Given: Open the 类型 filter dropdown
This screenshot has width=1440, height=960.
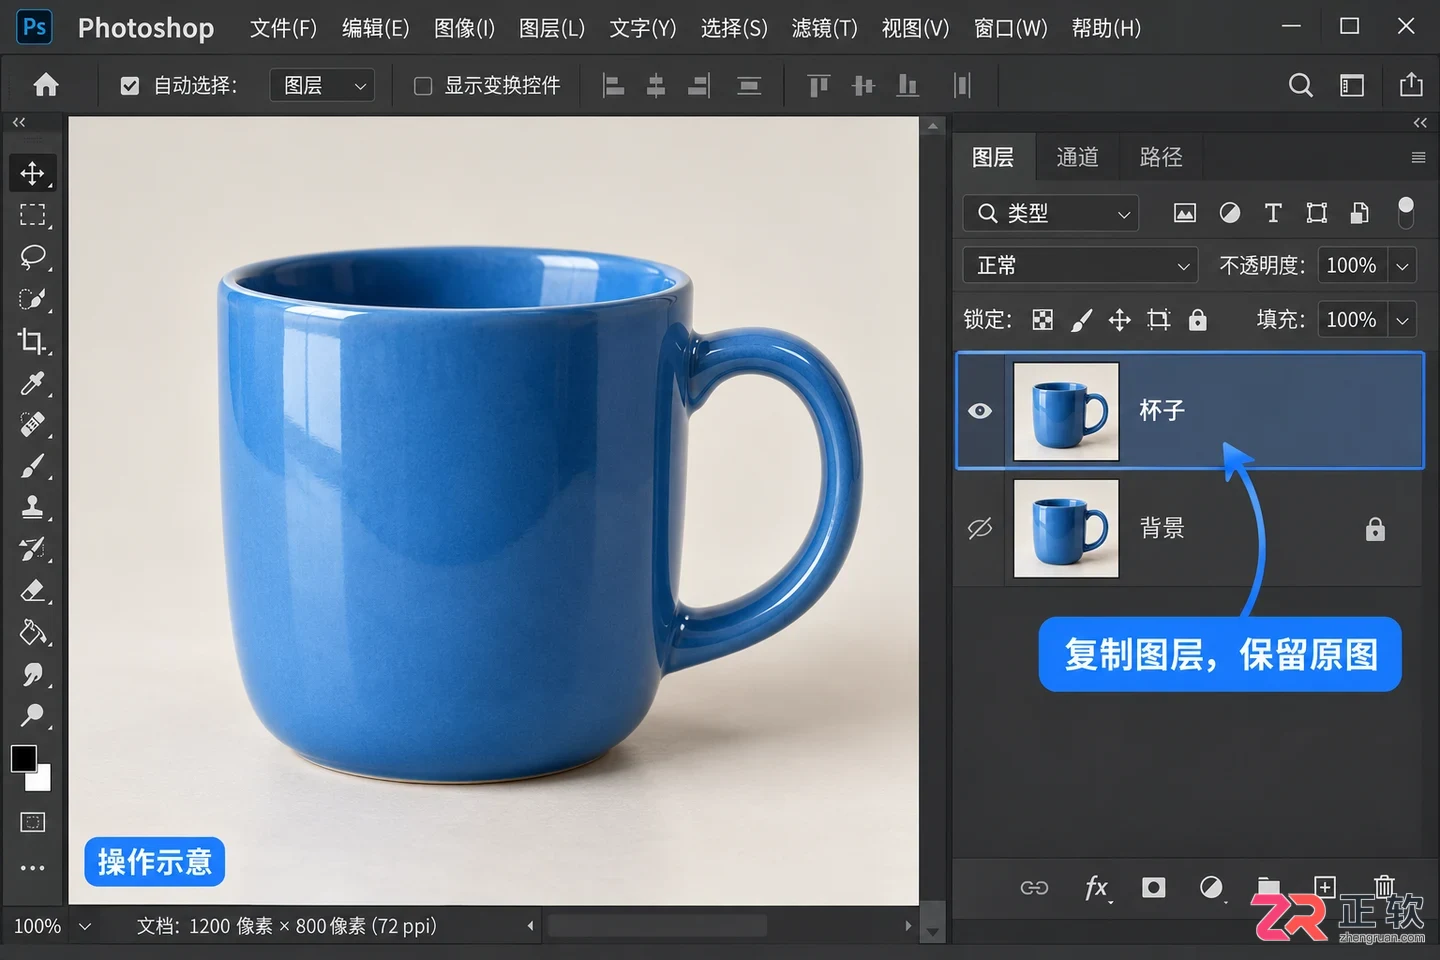Looking at the screenshot, I should point(1051,213).
